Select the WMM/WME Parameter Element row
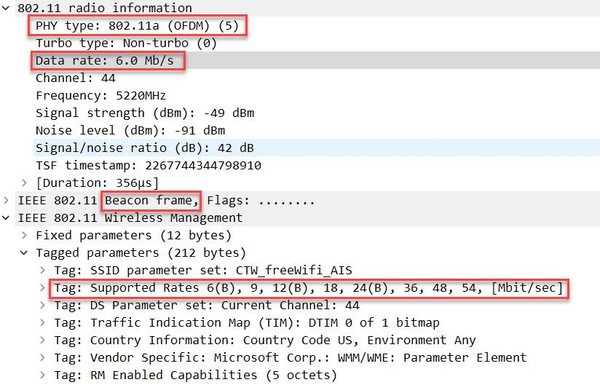The height and width of the screenshot is (384, 600). (290, 358)
